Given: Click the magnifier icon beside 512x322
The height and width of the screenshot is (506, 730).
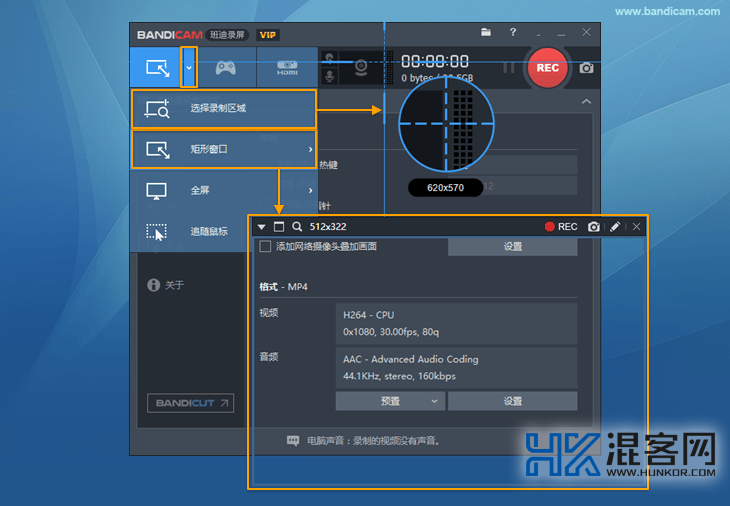Looking at the screenshot, I should pos(297,227).
